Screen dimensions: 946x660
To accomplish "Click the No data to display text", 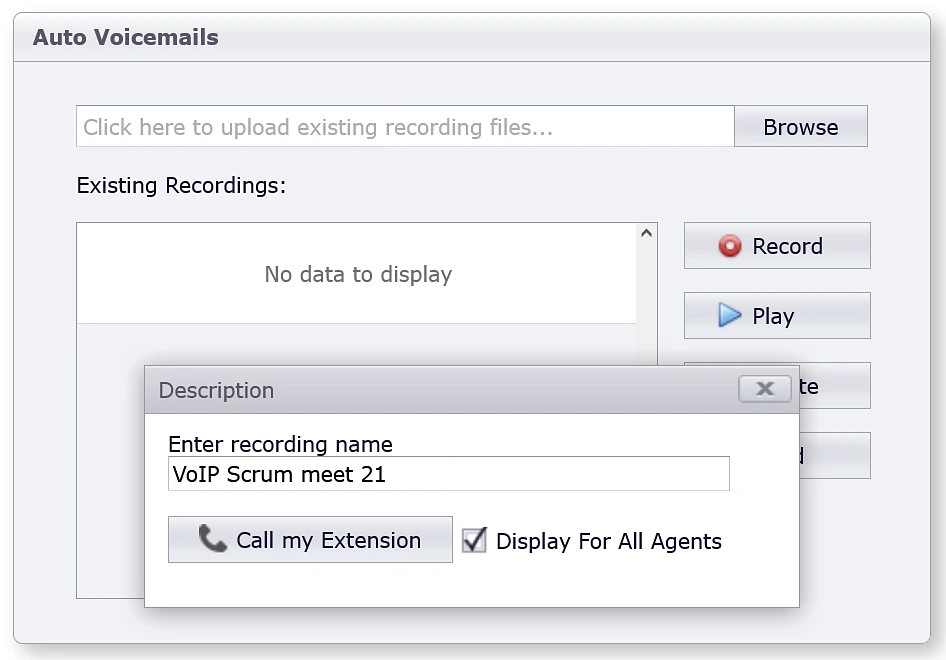I will click(358, 274).
